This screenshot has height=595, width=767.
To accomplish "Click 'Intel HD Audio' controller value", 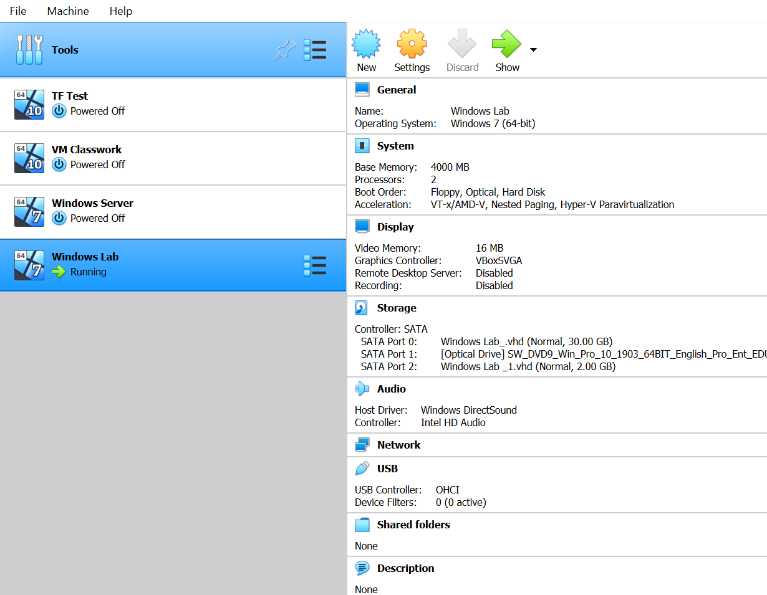I will [x=453, y=423].
